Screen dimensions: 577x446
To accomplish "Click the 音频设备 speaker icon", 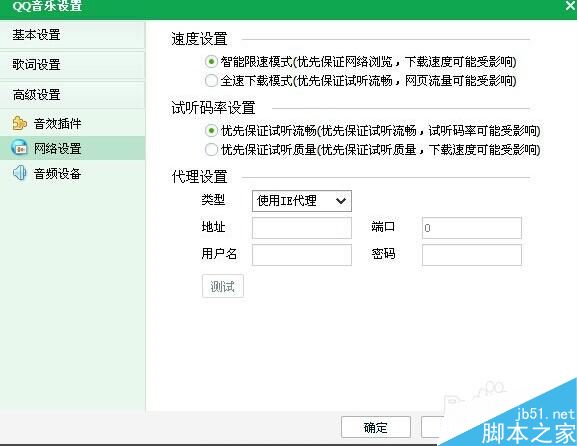I will click(x=19, y=173).
